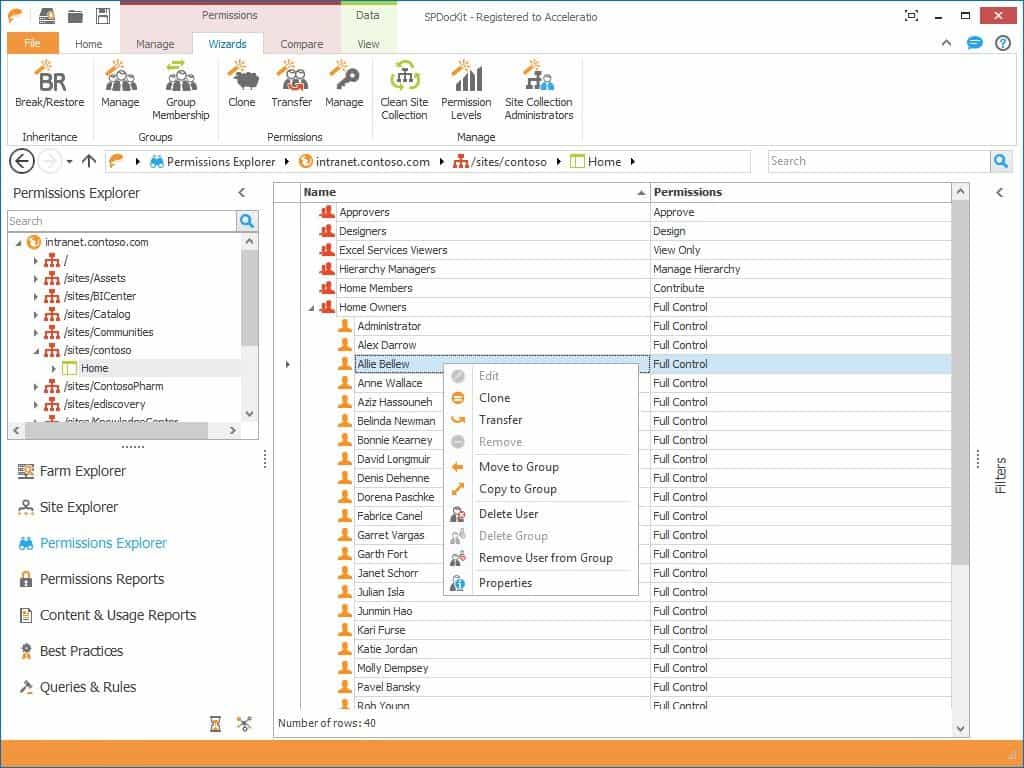Click the Permissions Explorer panel search magnifier
Screen dimensions: 1024x768
click(247, 221)
